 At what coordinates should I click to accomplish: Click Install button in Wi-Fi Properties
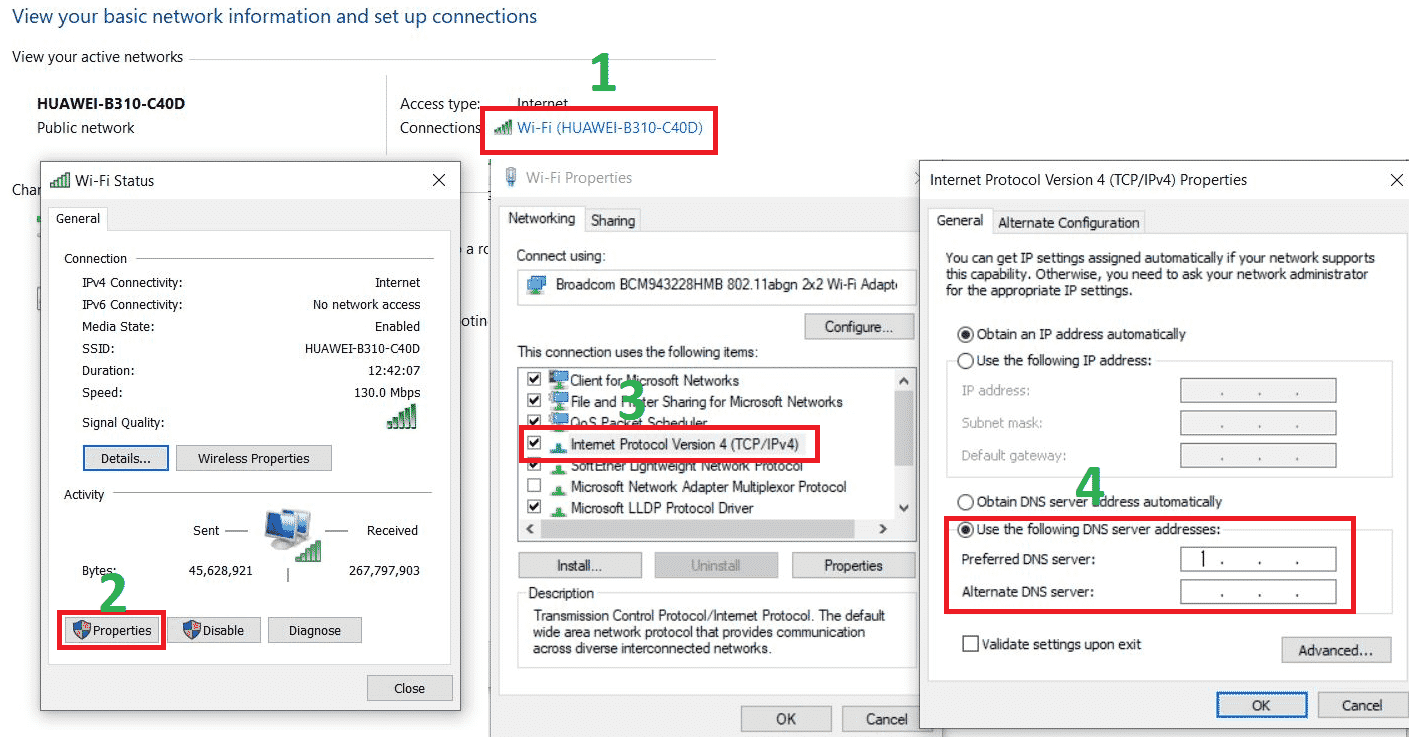(580, 566)
